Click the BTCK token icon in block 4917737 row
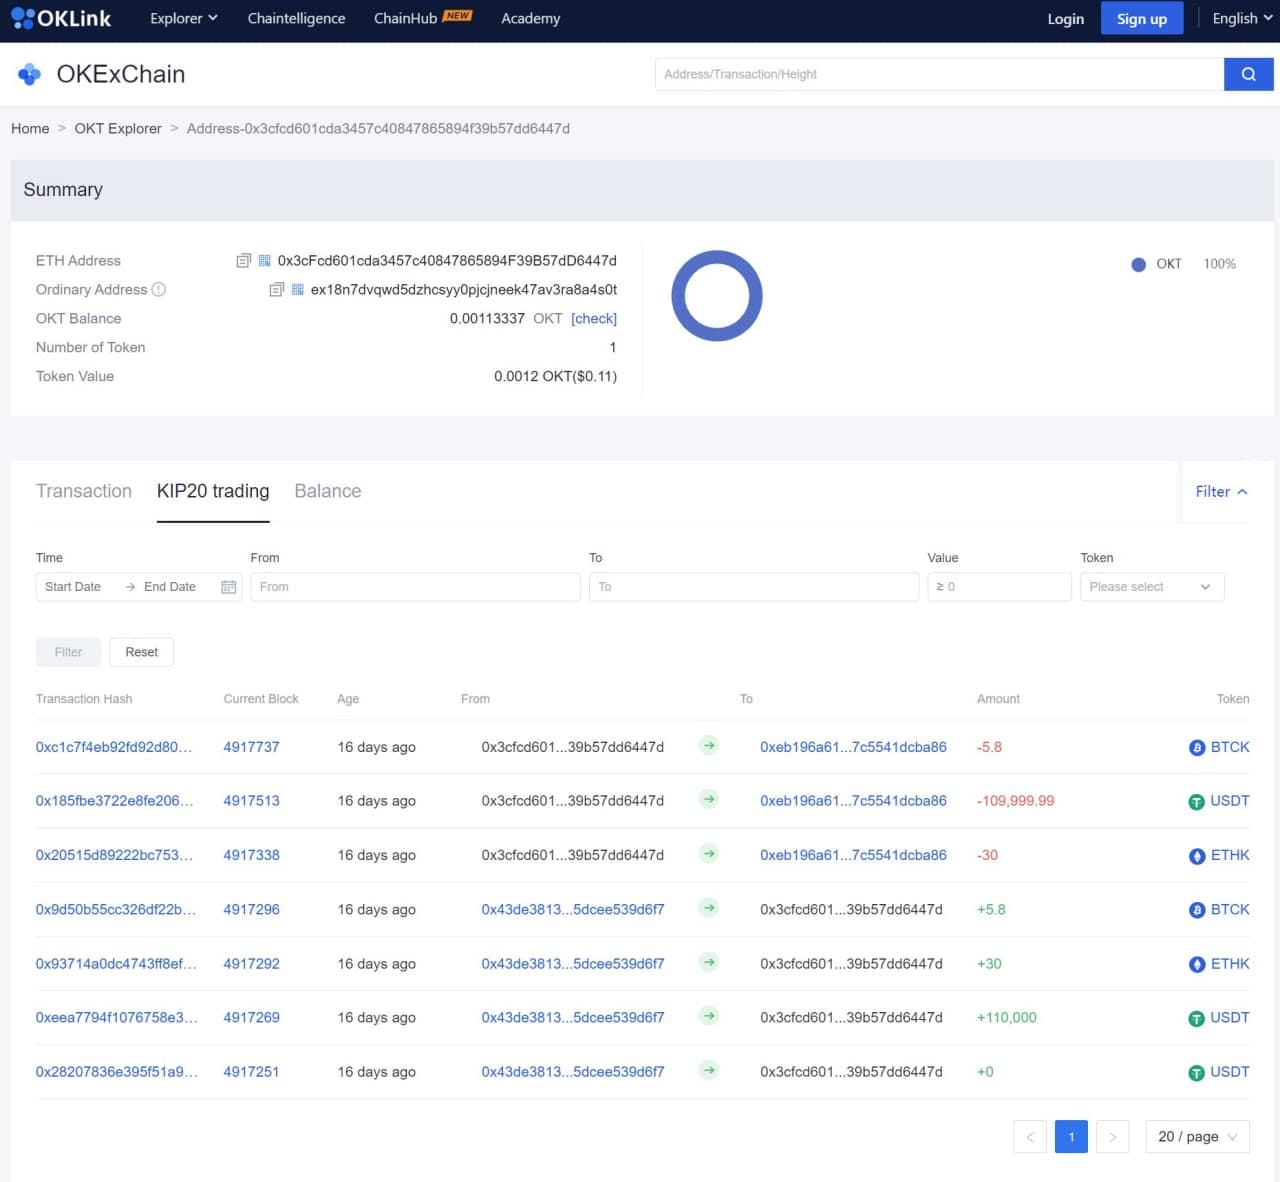This screenshot has width=1280, height=1182. point(1196,747)
